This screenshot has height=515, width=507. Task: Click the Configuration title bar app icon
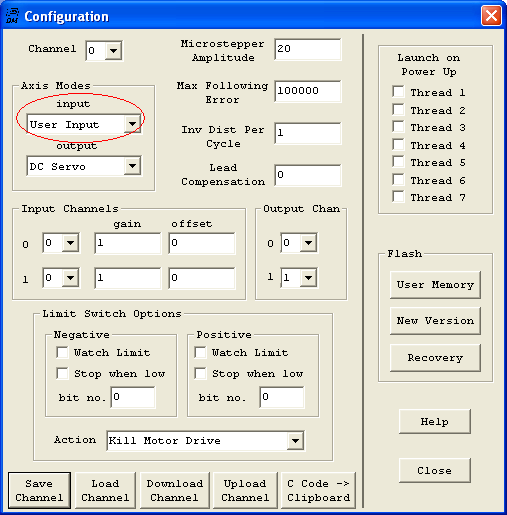point(12,16)
